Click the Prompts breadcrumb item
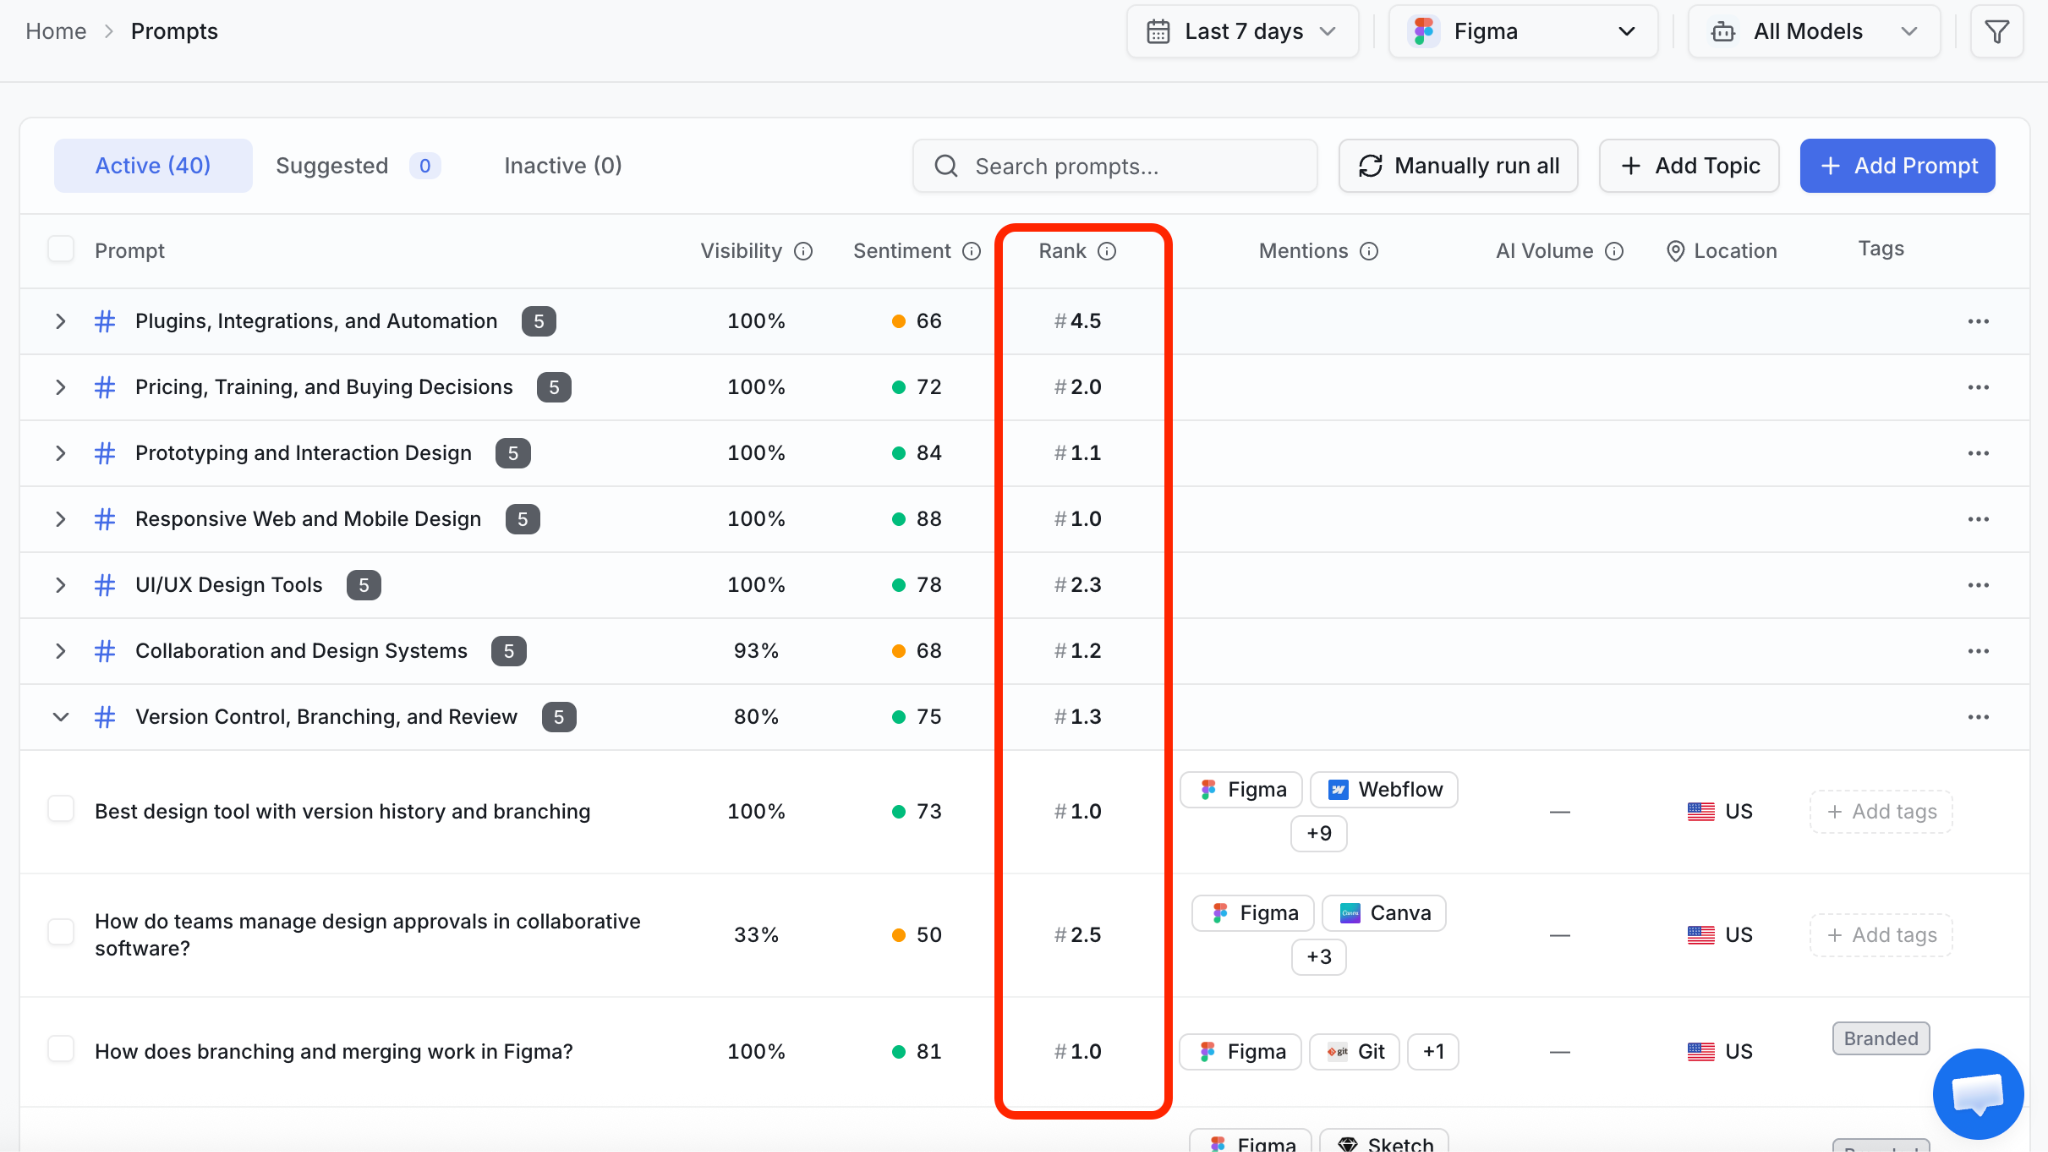 (x=174, y=32)
